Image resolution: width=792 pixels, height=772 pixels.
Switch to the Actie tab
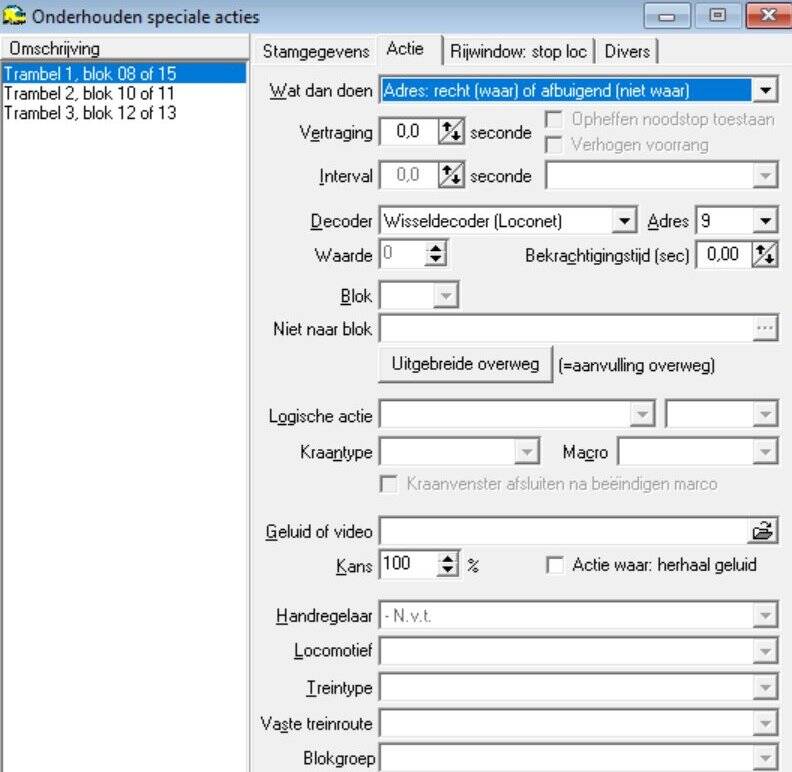click(409, 50)
